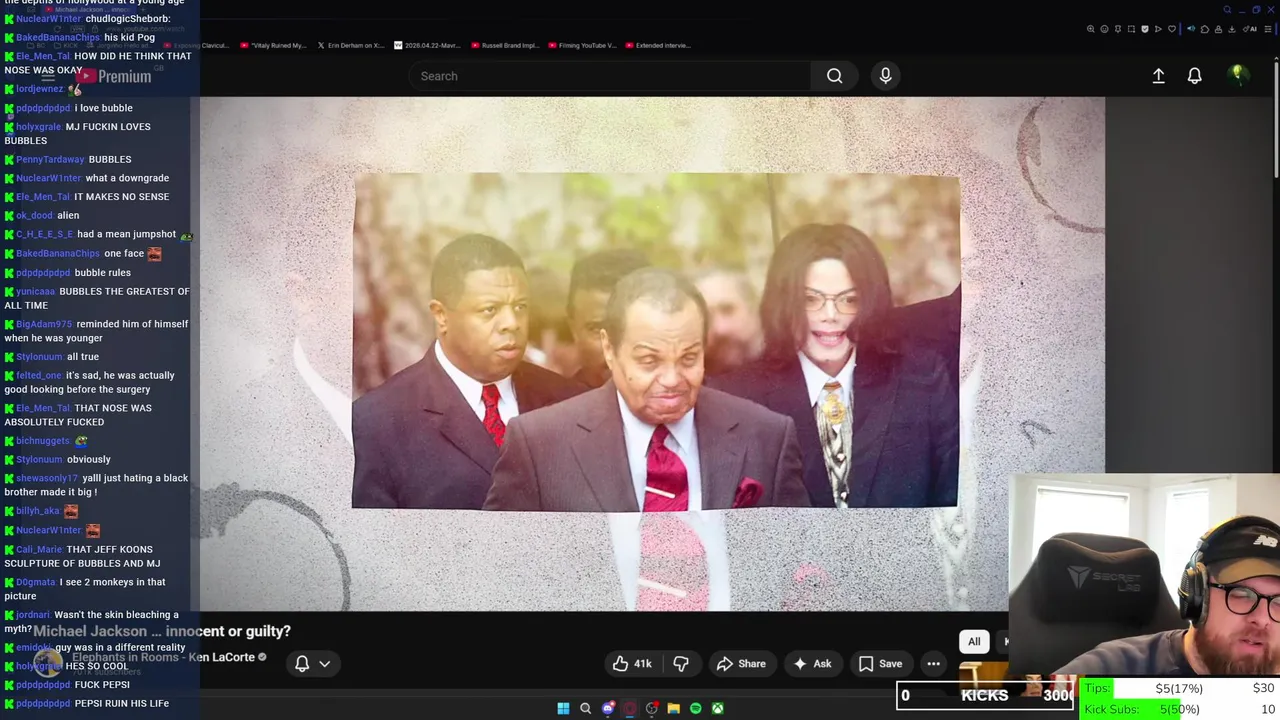This screenshot has width=1280, height=720.
Task: Dislike the video with thumbs-down
Action: pos(681,664)
